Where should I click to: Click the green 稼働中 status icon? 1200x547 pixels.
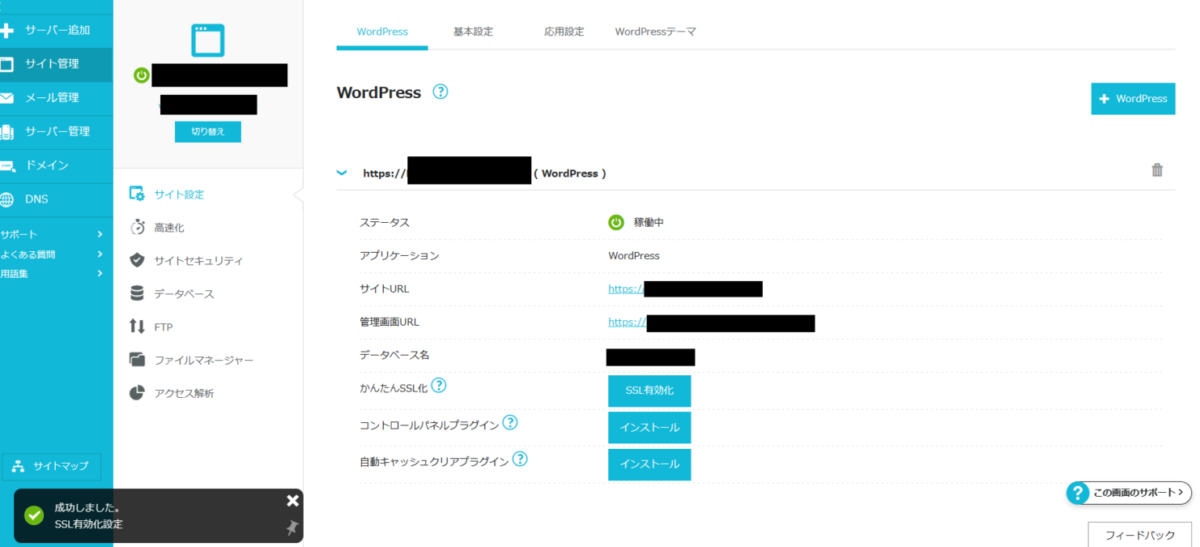pyautogui.click(x=616, y=222)
